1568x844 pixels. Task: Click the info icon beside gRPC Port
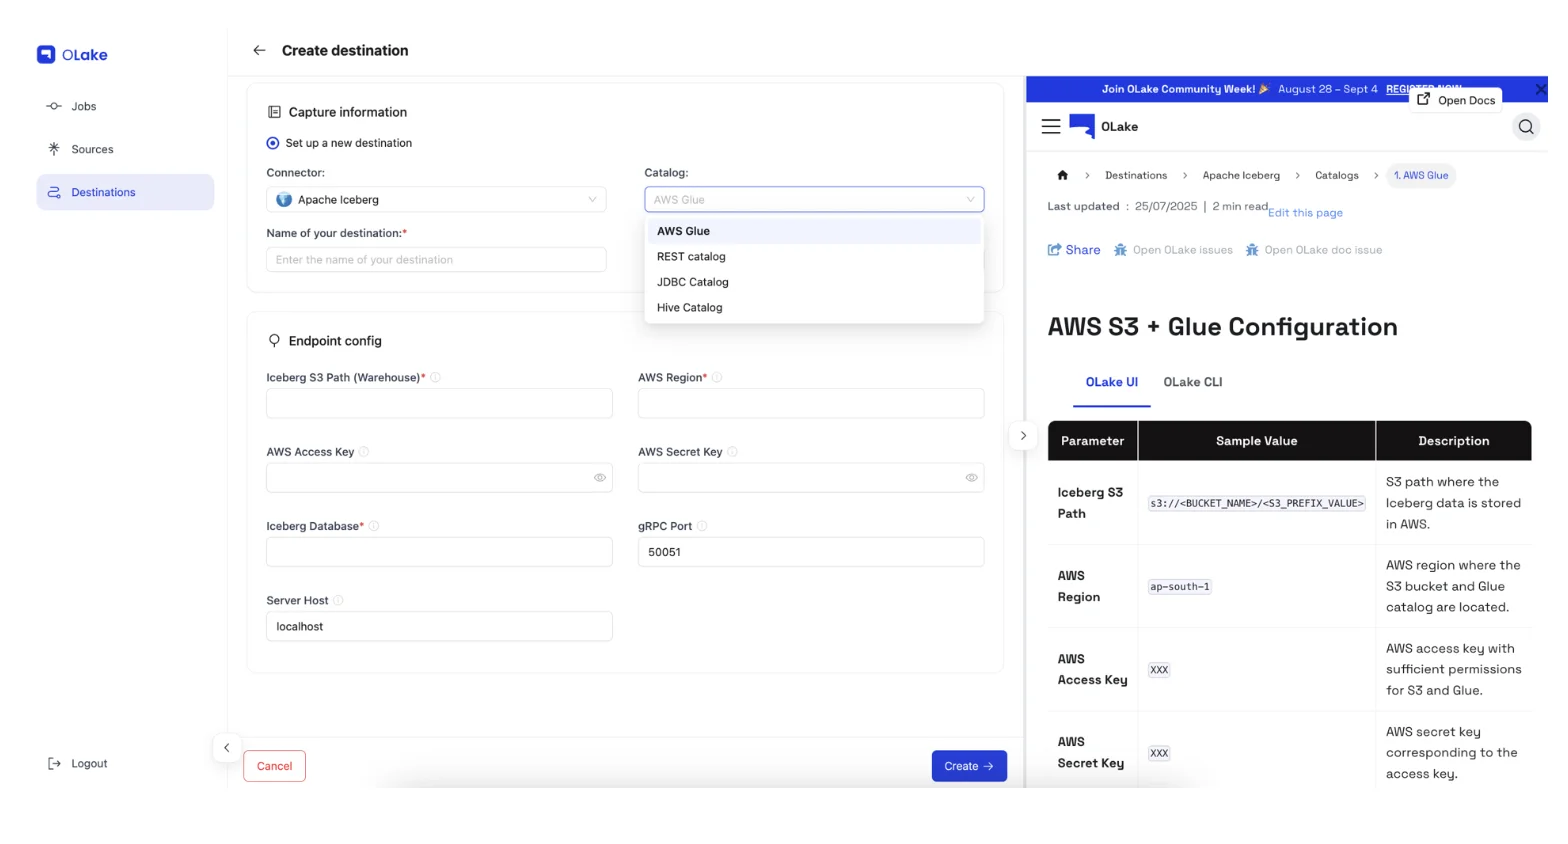point(702,526)
